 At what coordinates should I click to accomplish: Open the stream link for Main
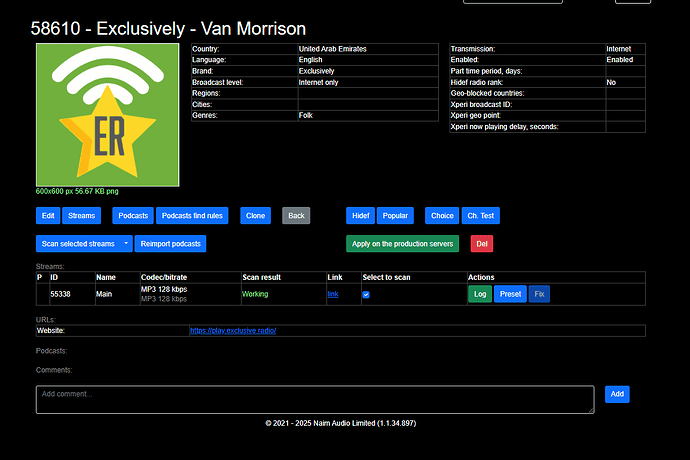(333, 294)
